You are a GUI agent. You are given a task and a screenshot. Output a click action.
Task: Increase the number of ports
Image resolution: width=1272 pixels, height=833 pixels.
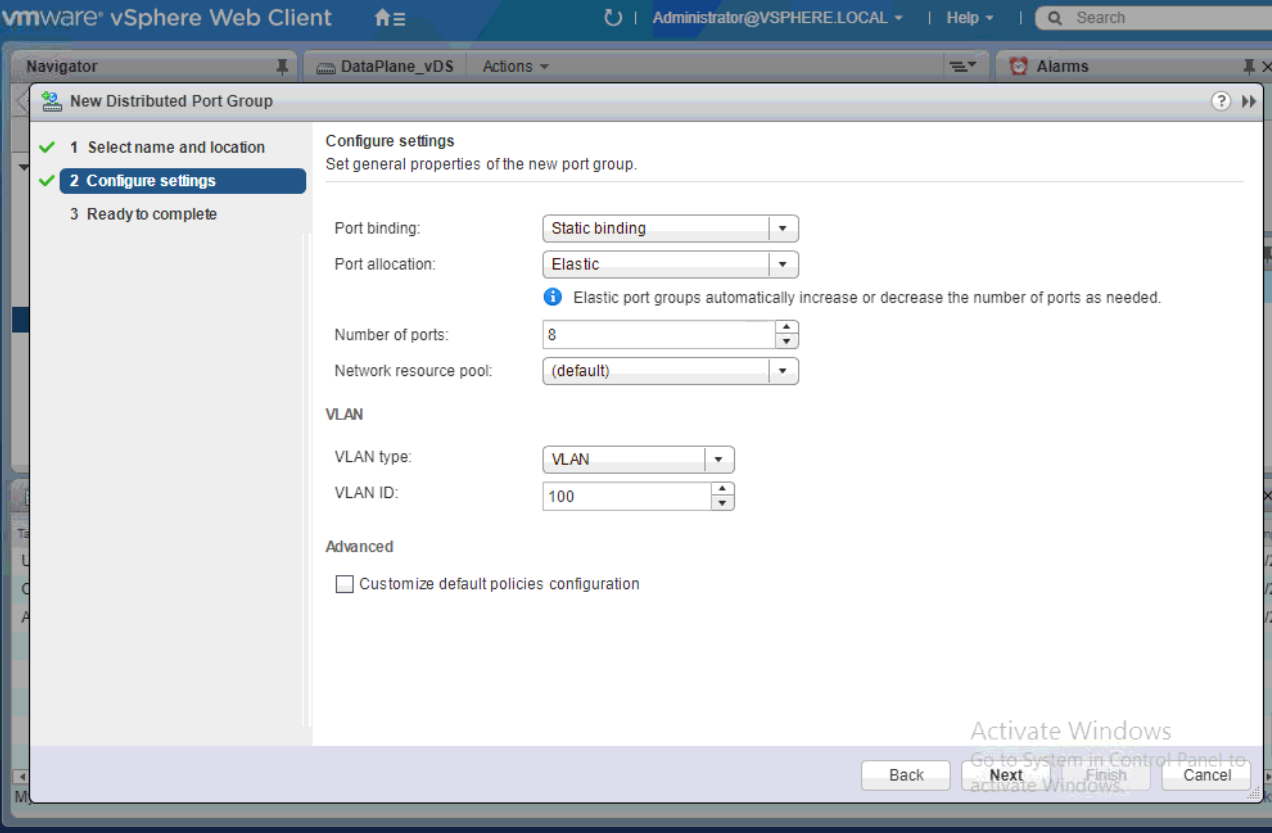[x=787, y=327]
